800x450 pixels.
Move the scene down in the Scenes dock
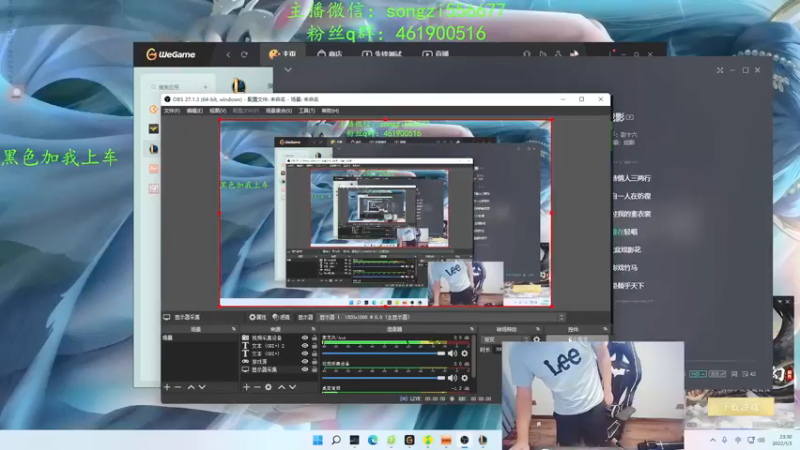pos(202,387)
